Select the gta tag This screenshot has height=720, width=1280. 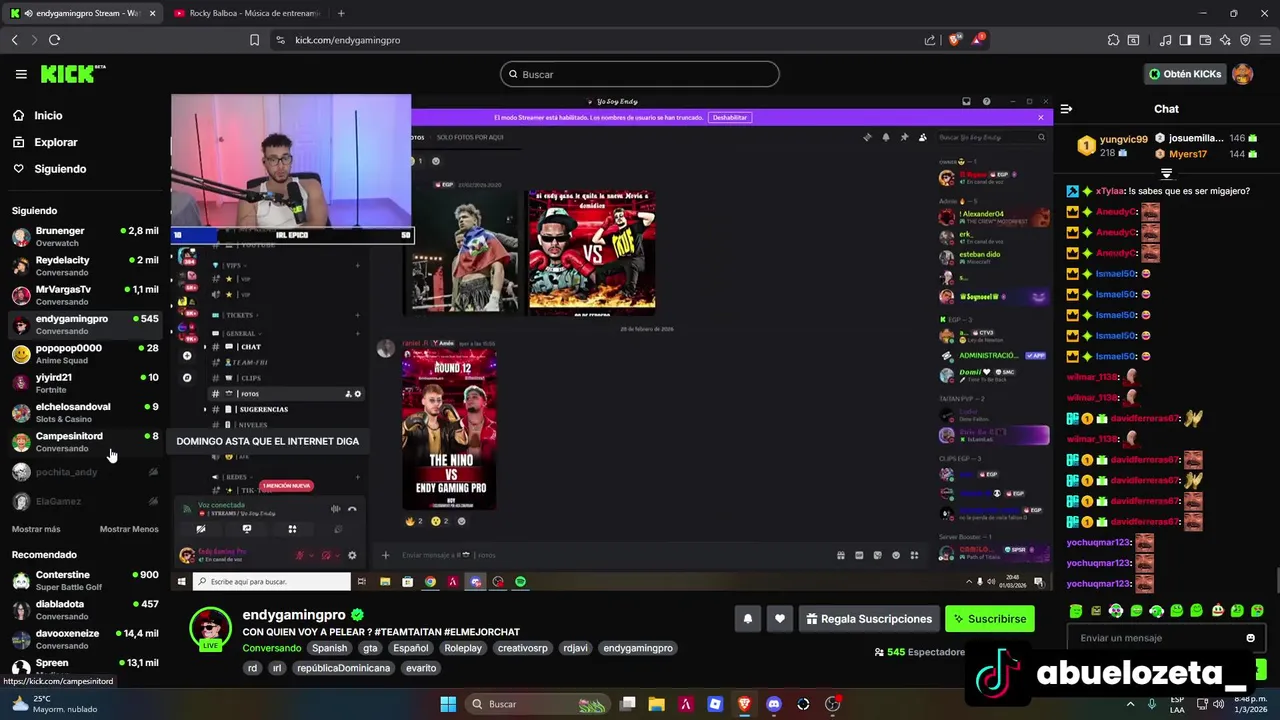(x=370, y=648)
